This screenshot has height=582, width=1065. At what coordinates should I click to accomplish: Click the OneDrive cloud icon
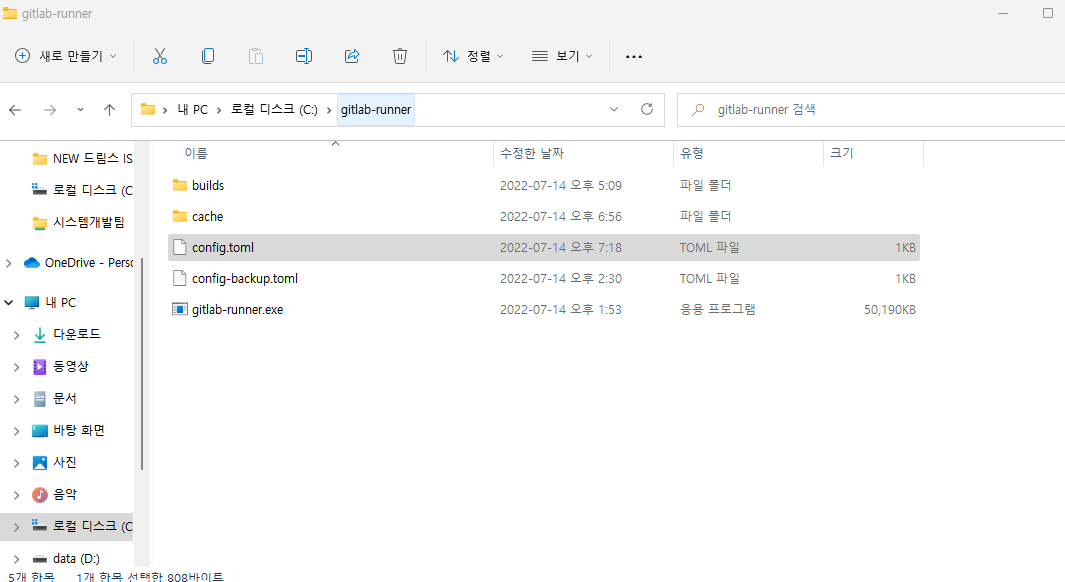[x=32, y=263]
